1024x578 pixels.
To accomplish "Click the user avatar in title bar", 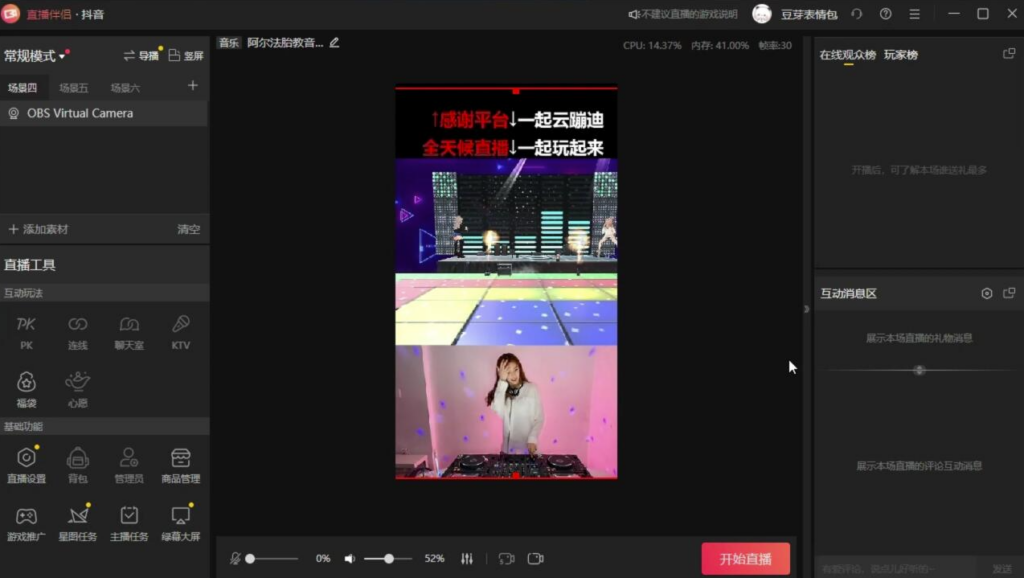I will pos(761,14).
